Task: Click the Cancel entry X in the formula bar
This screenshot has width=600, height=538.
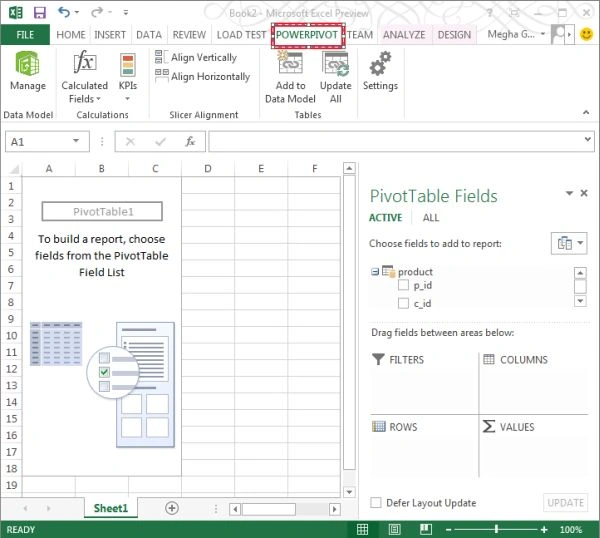Action: point(130,142)
